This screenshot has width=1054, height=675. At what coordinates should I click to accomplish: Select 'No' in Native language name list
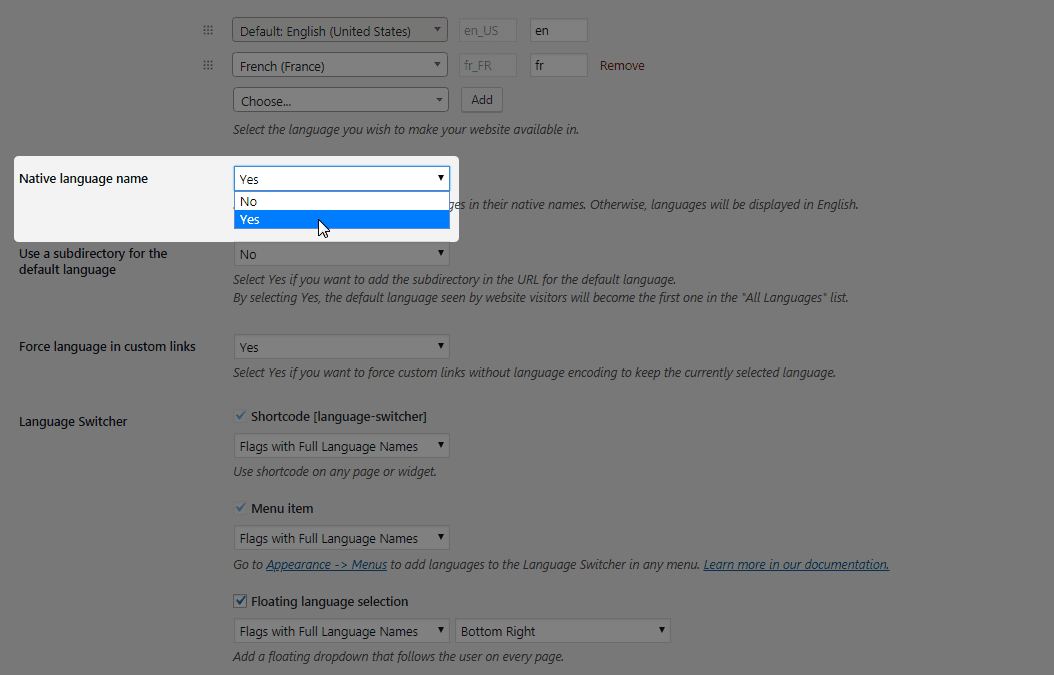(341, 201)
